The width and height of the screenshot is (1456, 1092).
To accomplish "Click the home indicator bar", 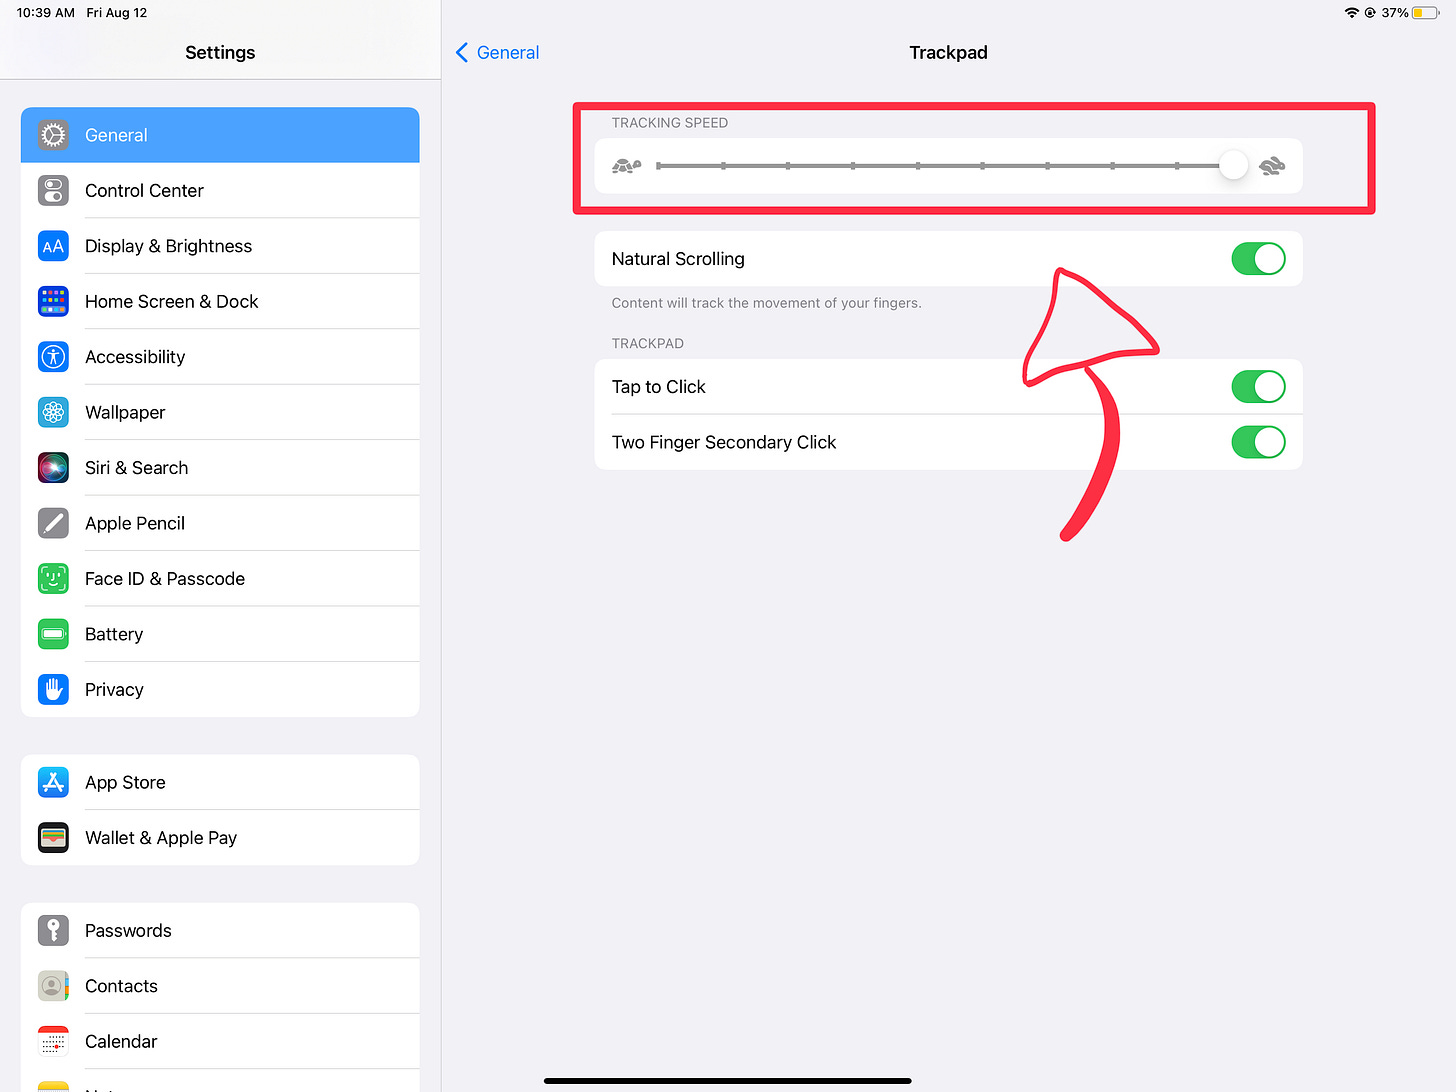I will coord(728,1081).
